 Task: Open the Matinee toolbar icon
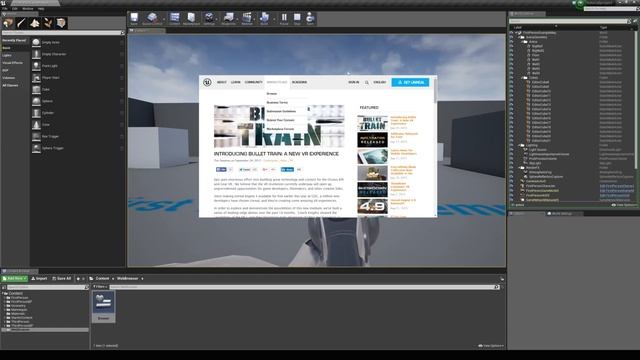pos(247,18)
